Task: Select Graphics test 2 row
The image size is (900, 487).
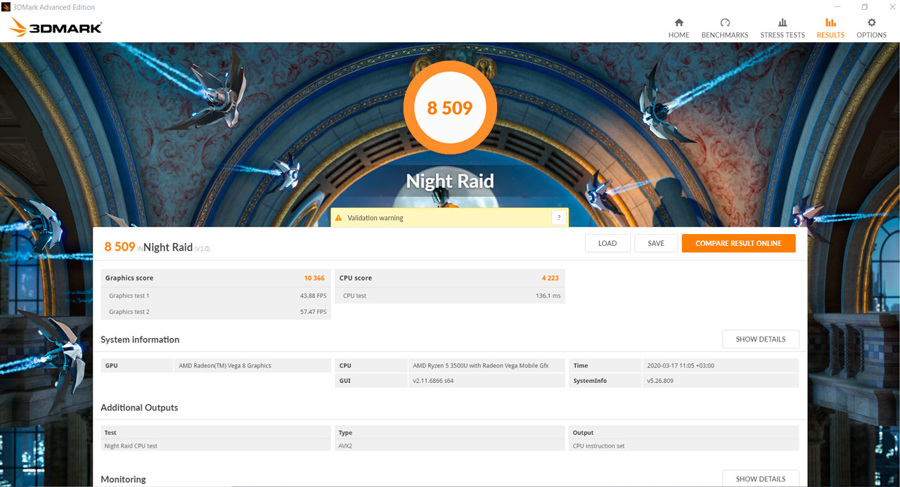Action: tap(216, 312)
